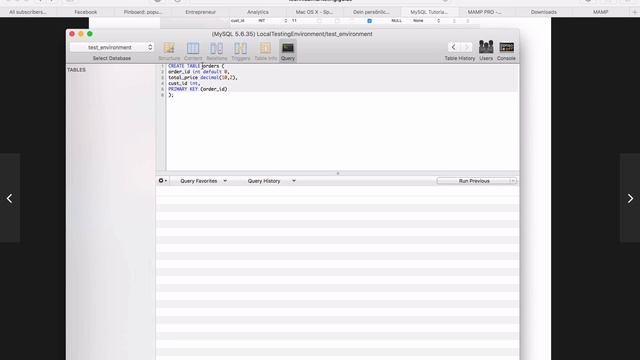Click the PRIMARY KEY line in editor
The height and width of the screenshot is (360, 640).
click(198, 89)
